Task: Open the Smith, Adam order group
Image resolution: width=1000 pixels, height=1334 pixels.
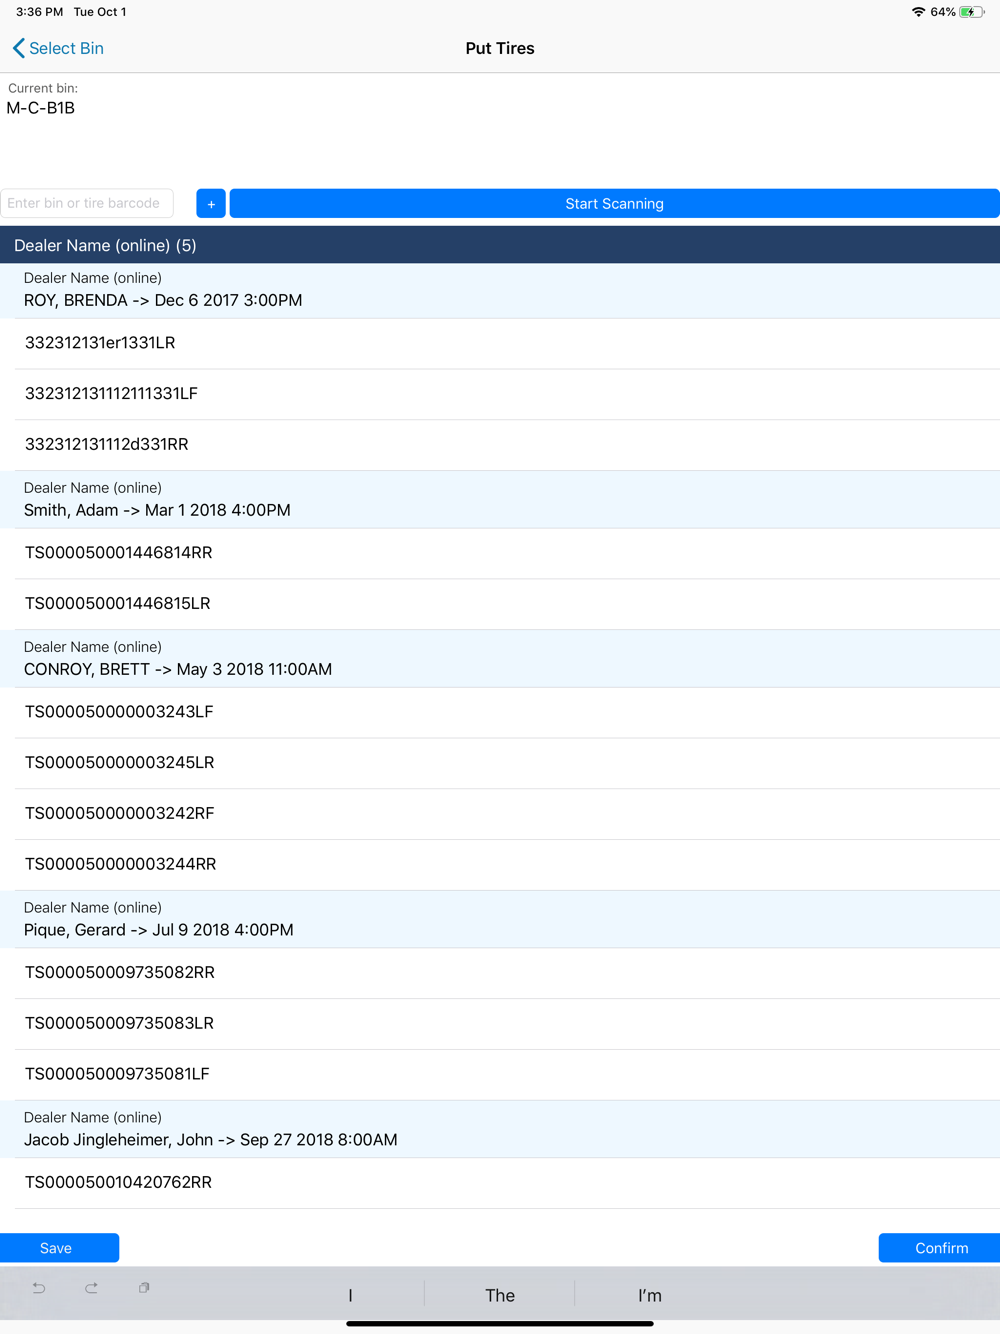Action: [x=500, y=500]
